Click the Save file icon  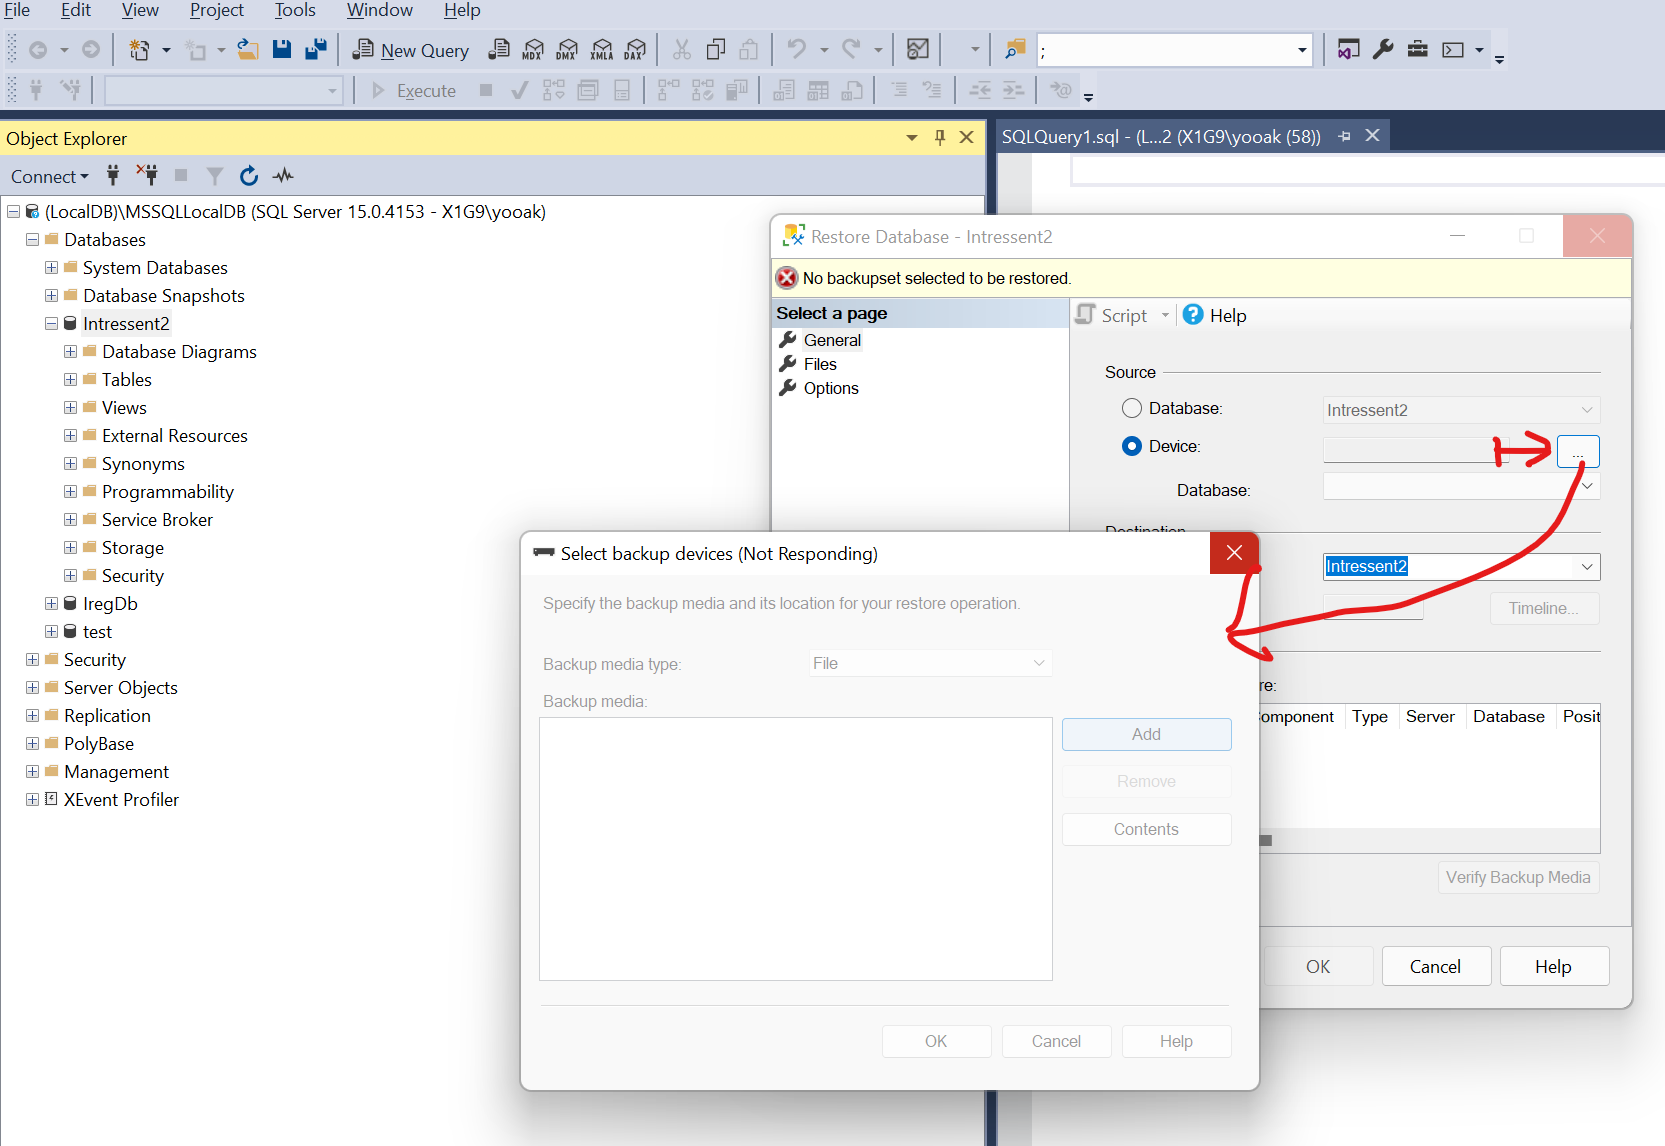(x=282, y=49)
